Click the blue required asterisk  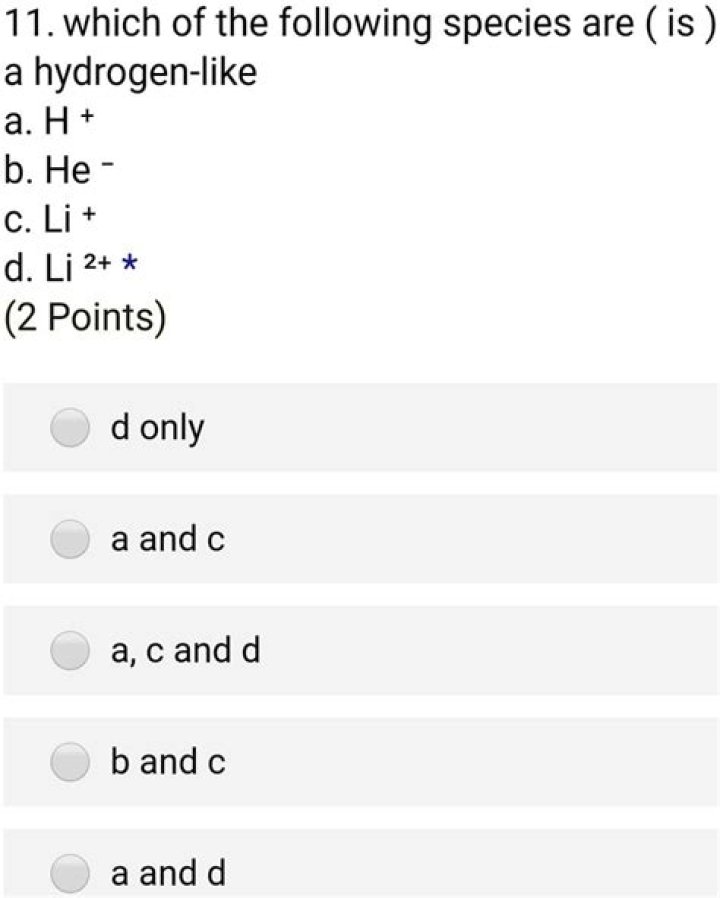coord(129,265)
